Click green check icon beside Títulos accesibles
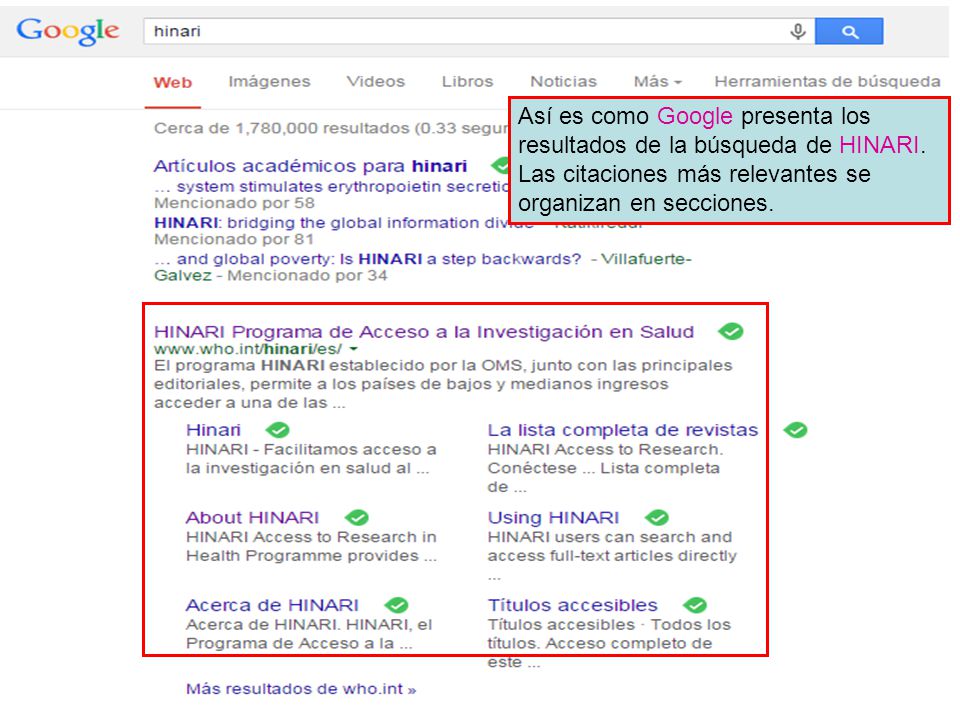This screenshot has height=720, width=960. pyautogui.click(x=695, y=606)
